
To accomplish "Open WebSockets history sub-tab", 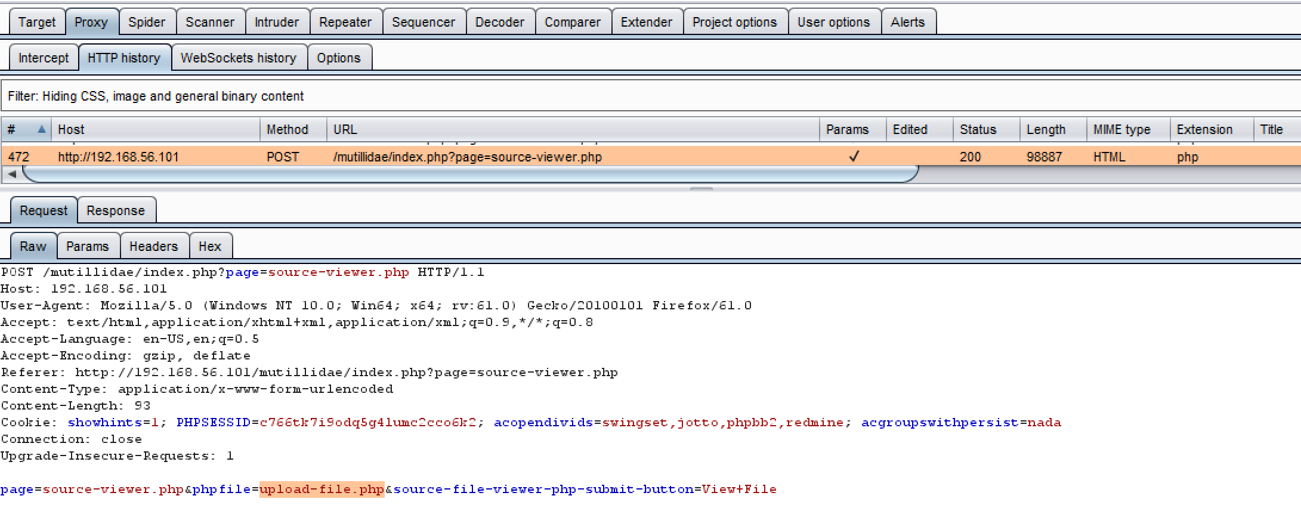I will pyautogui.click(x=238, y=58).
